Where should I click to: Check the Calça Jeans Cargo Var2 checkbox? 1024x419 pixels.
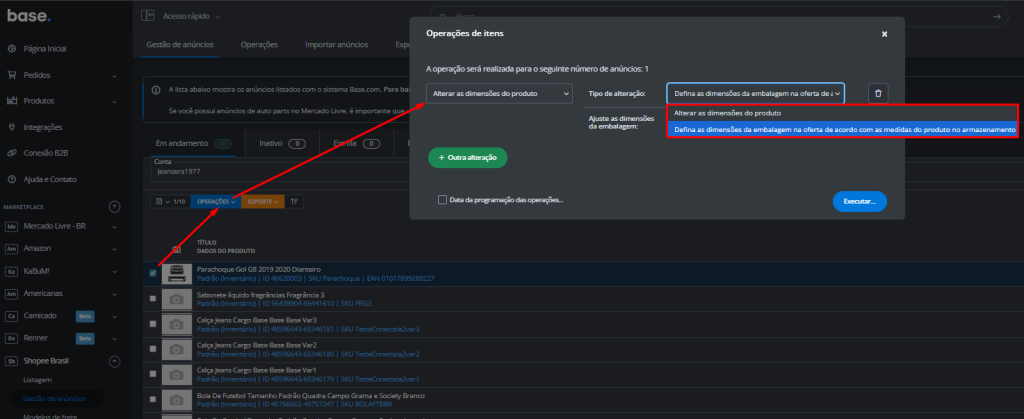tap(153, 349)
